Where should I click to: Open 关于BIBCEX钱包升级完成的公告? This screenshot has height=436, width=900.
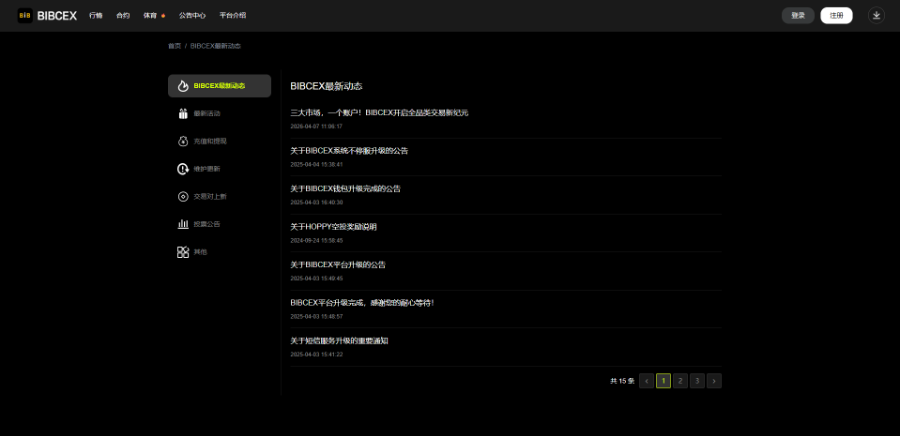pyautogui.click(x=346, y=189)
